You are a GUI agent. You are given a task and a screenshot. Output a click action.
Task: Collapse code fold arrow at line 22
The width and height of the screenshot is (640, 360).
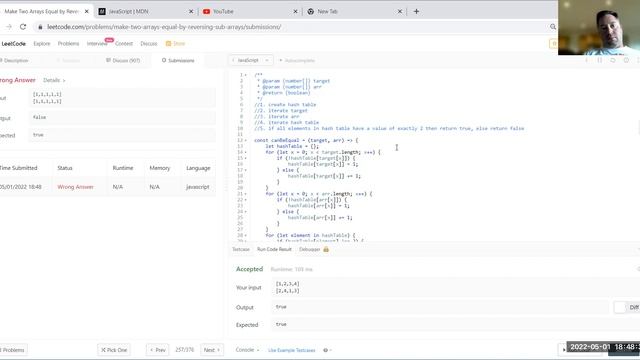click(x=246, y=200)
